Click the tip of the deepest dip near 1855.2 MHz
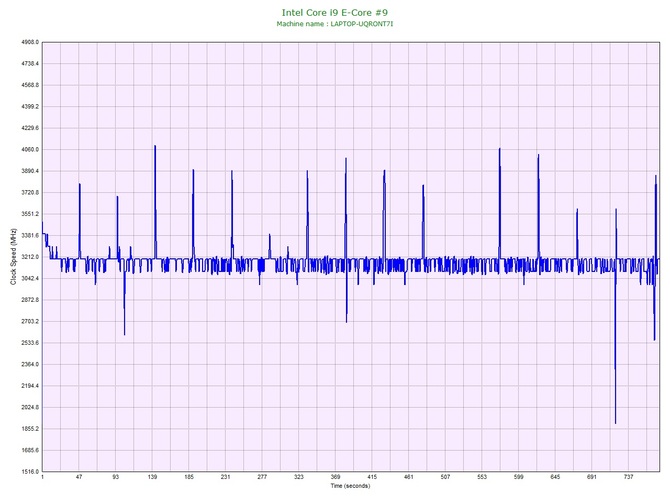 (x=616, y=423)
